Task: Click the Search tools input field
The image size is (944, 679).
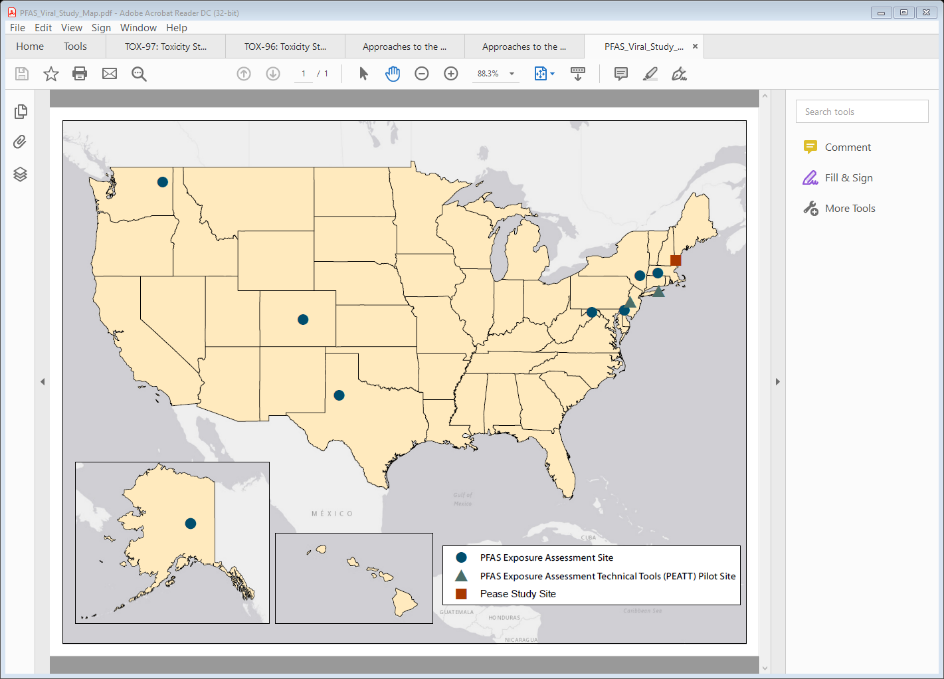Action: click(862, 112)
